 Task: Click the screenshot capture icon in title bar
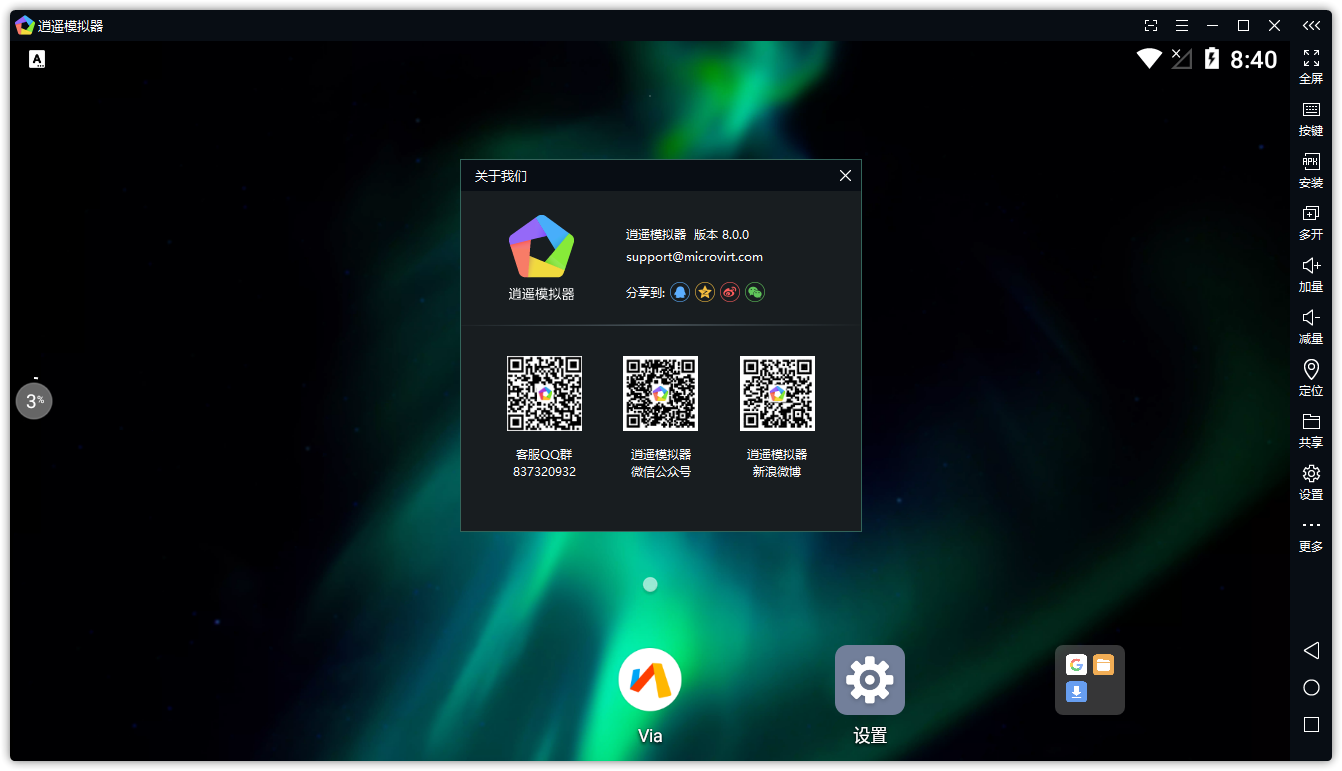pos(1151,26)
